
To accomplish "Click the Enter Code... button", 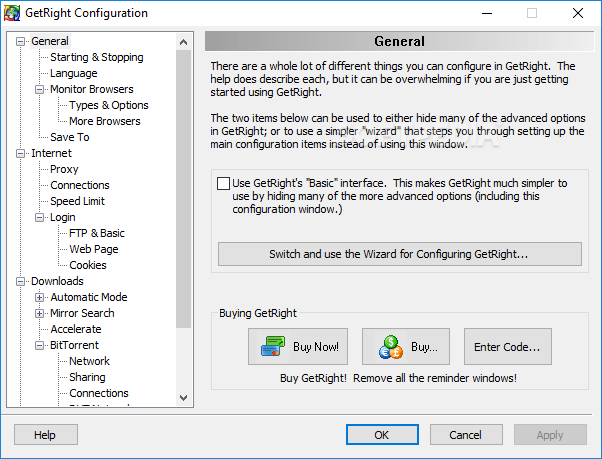I will click(x=508, y=347).
